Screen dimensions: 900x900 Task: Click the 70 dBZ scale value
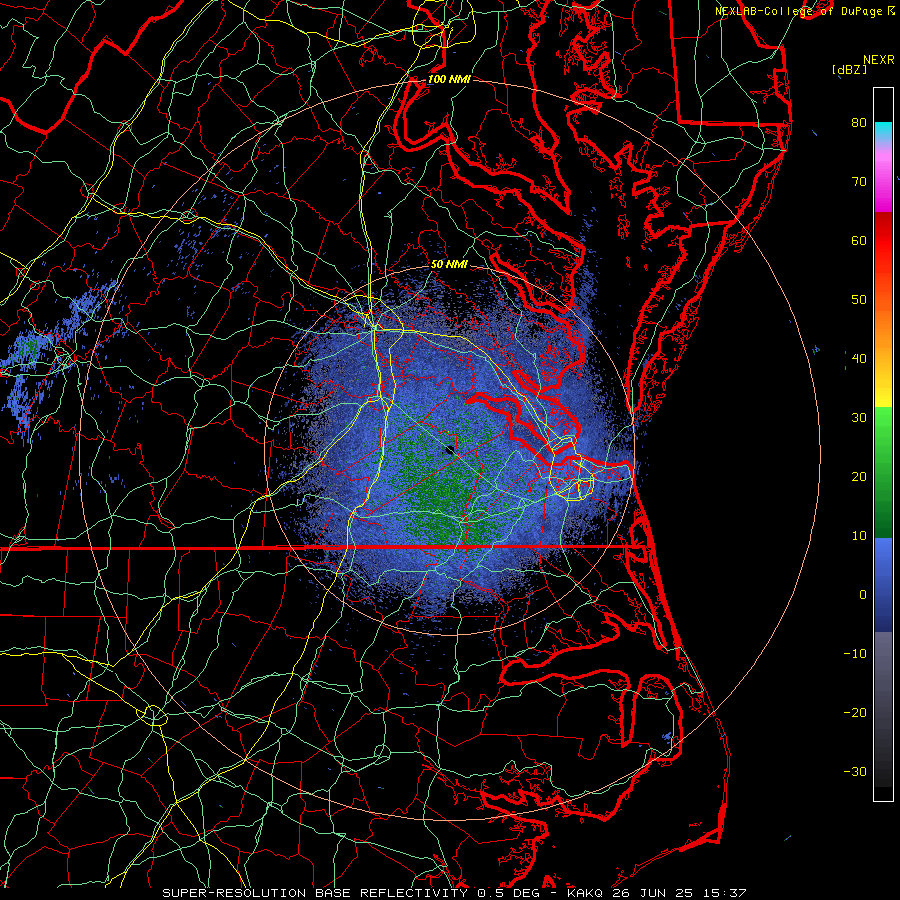point(859,181)
